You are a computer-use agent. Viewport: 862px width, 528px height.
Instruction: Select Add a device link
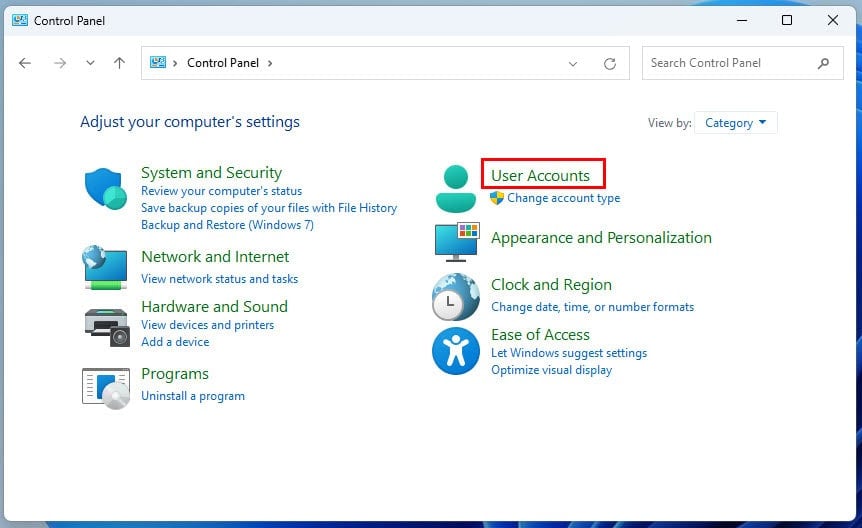pos(175,342)
